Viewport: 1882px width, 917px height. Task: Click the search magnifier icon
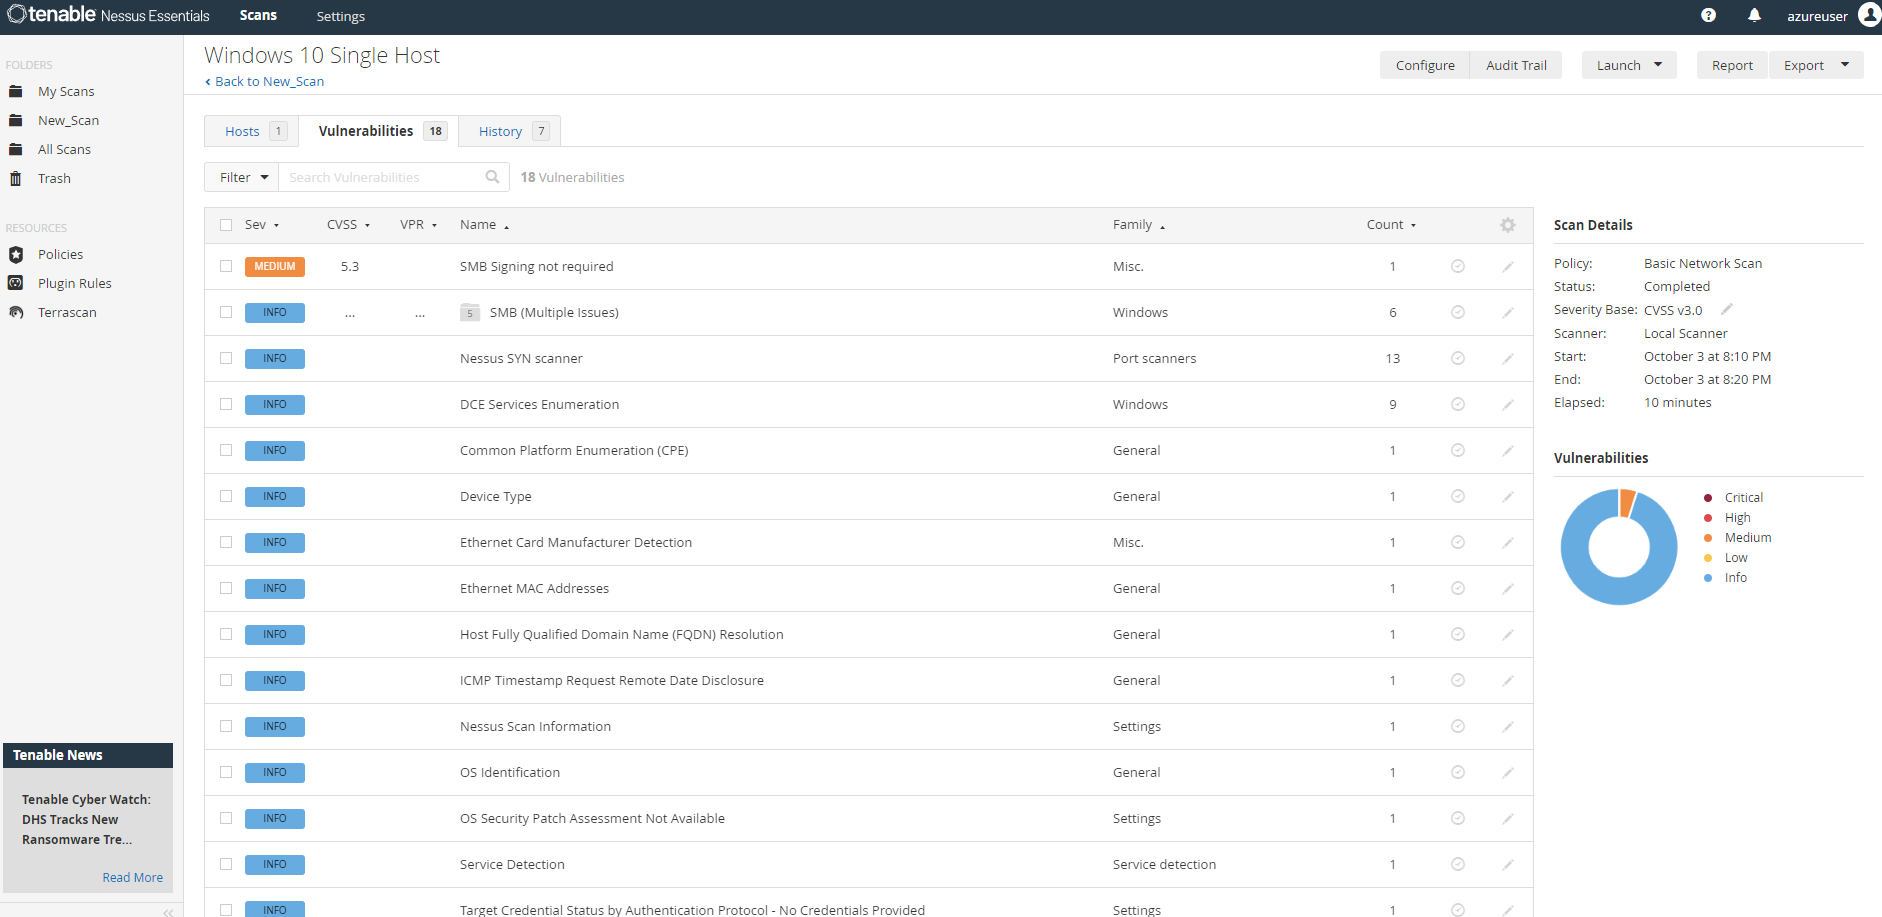[x=492, y=177]
